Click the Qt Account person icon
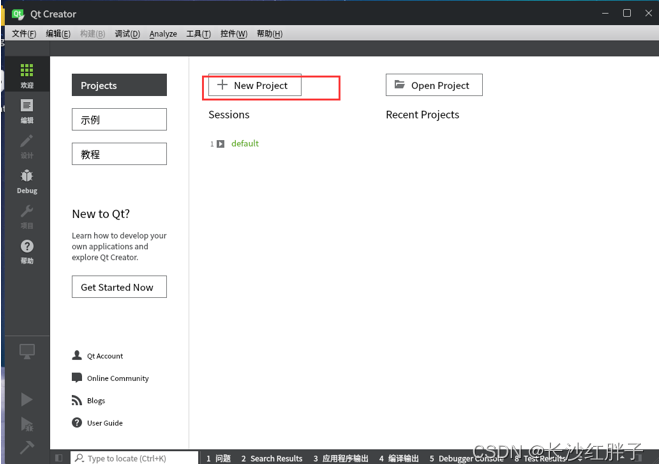Viewport: 659px width, 471px height. pos(76,355)
